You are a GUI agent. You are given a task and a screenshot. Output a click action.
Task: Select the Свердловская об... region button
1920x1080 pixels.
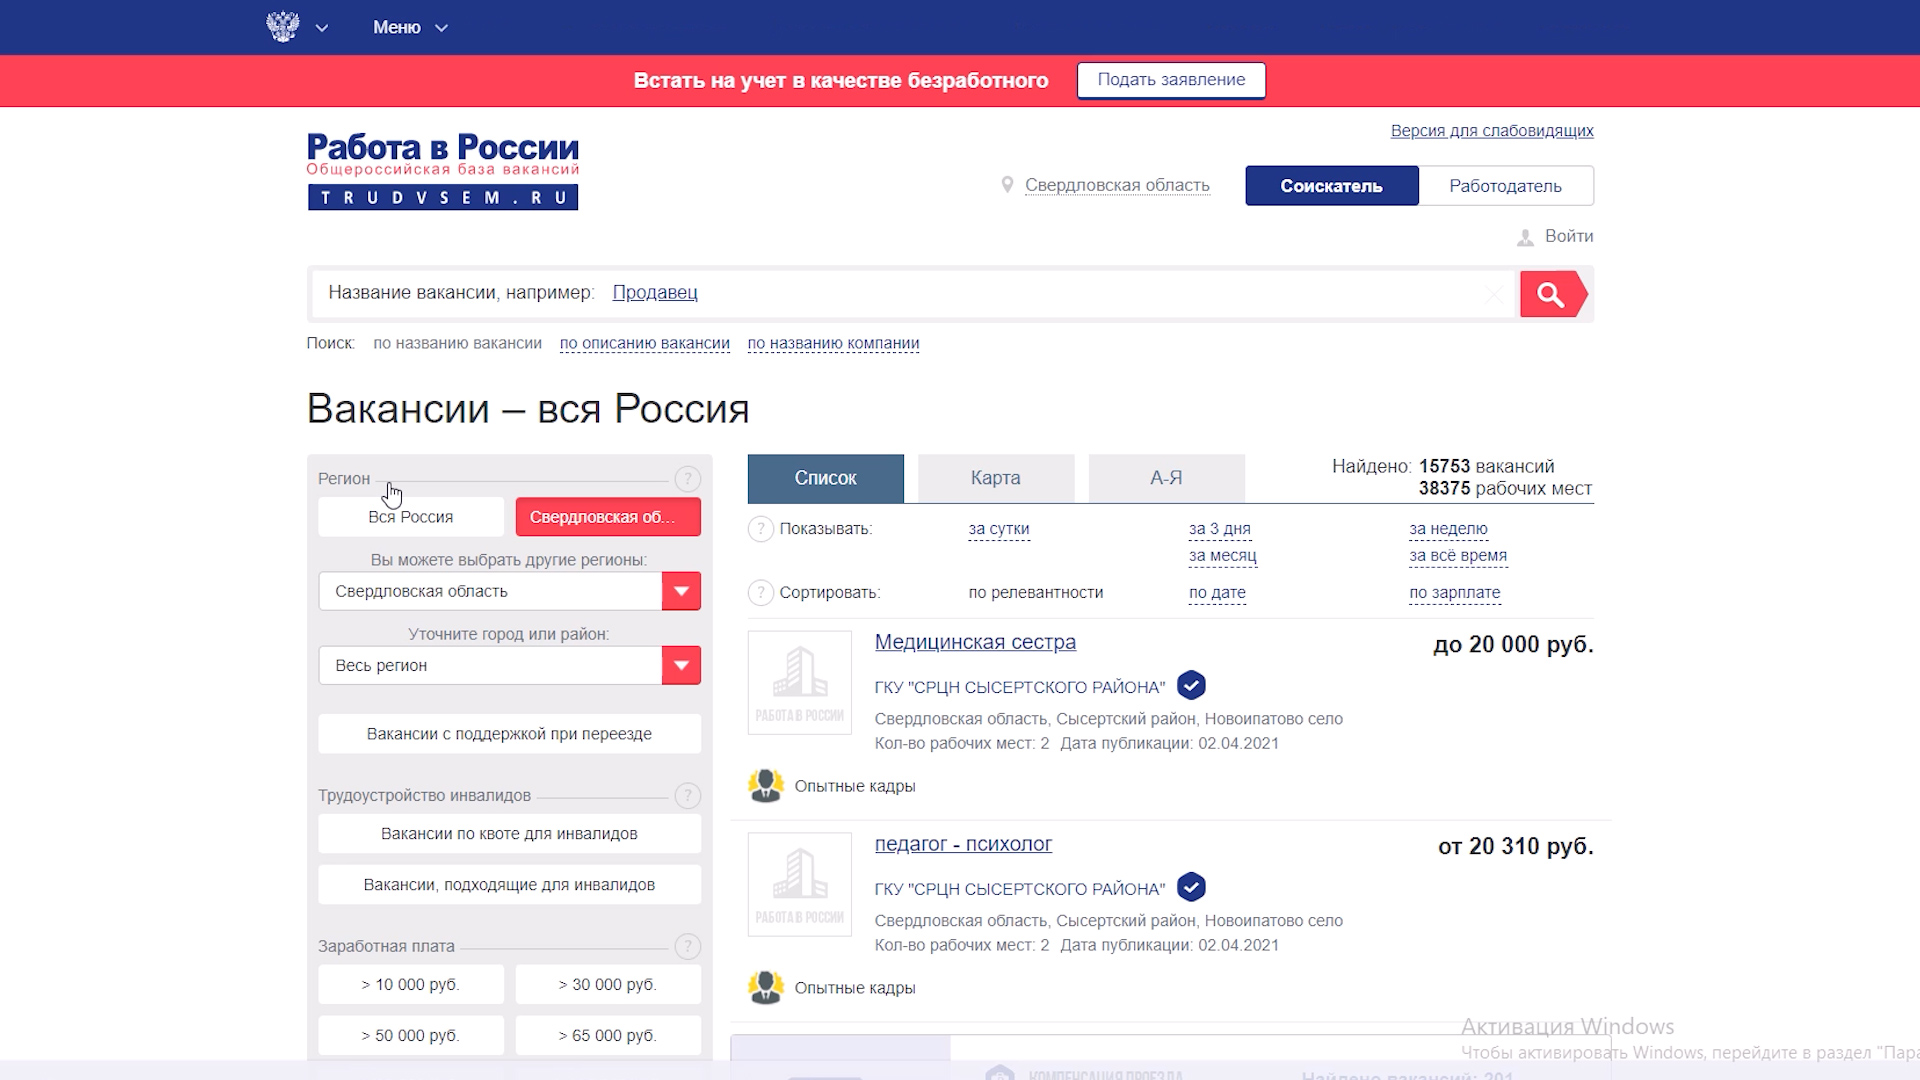(608, 517)
